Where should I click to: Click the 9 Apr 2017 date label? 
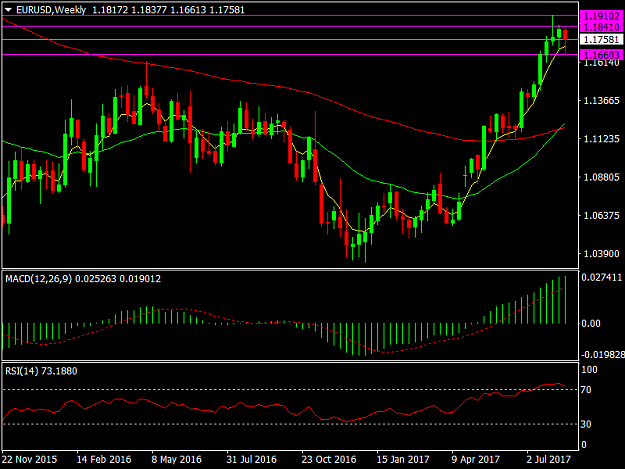tap(476, 459)
